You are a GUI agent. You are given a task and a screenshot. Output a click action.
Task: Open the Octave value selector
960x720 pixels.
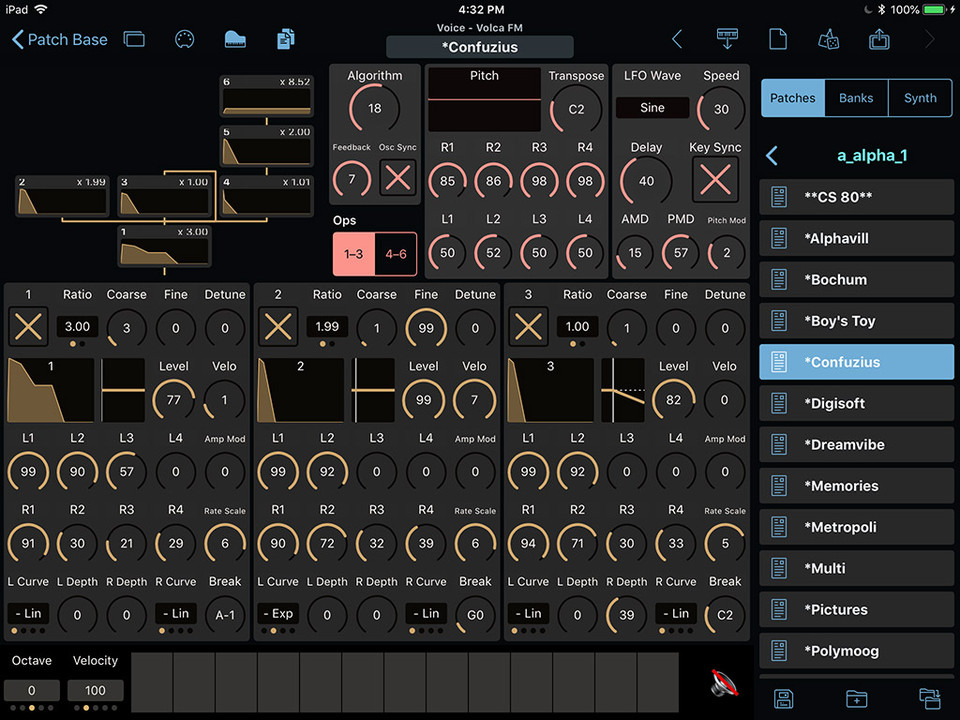coord(32,691)
